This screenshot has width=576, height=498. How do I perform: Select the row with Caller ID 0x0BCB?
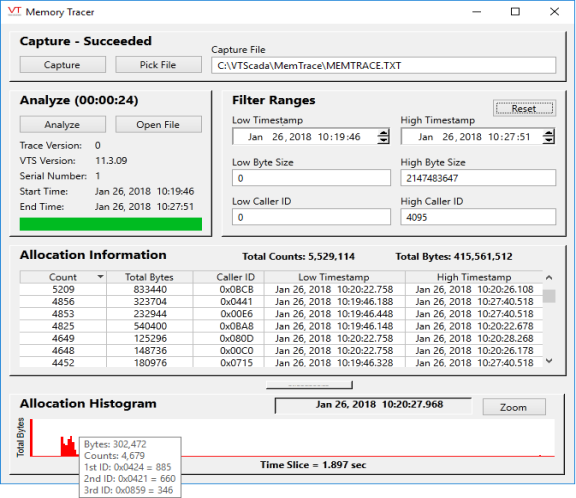(281, 289)
